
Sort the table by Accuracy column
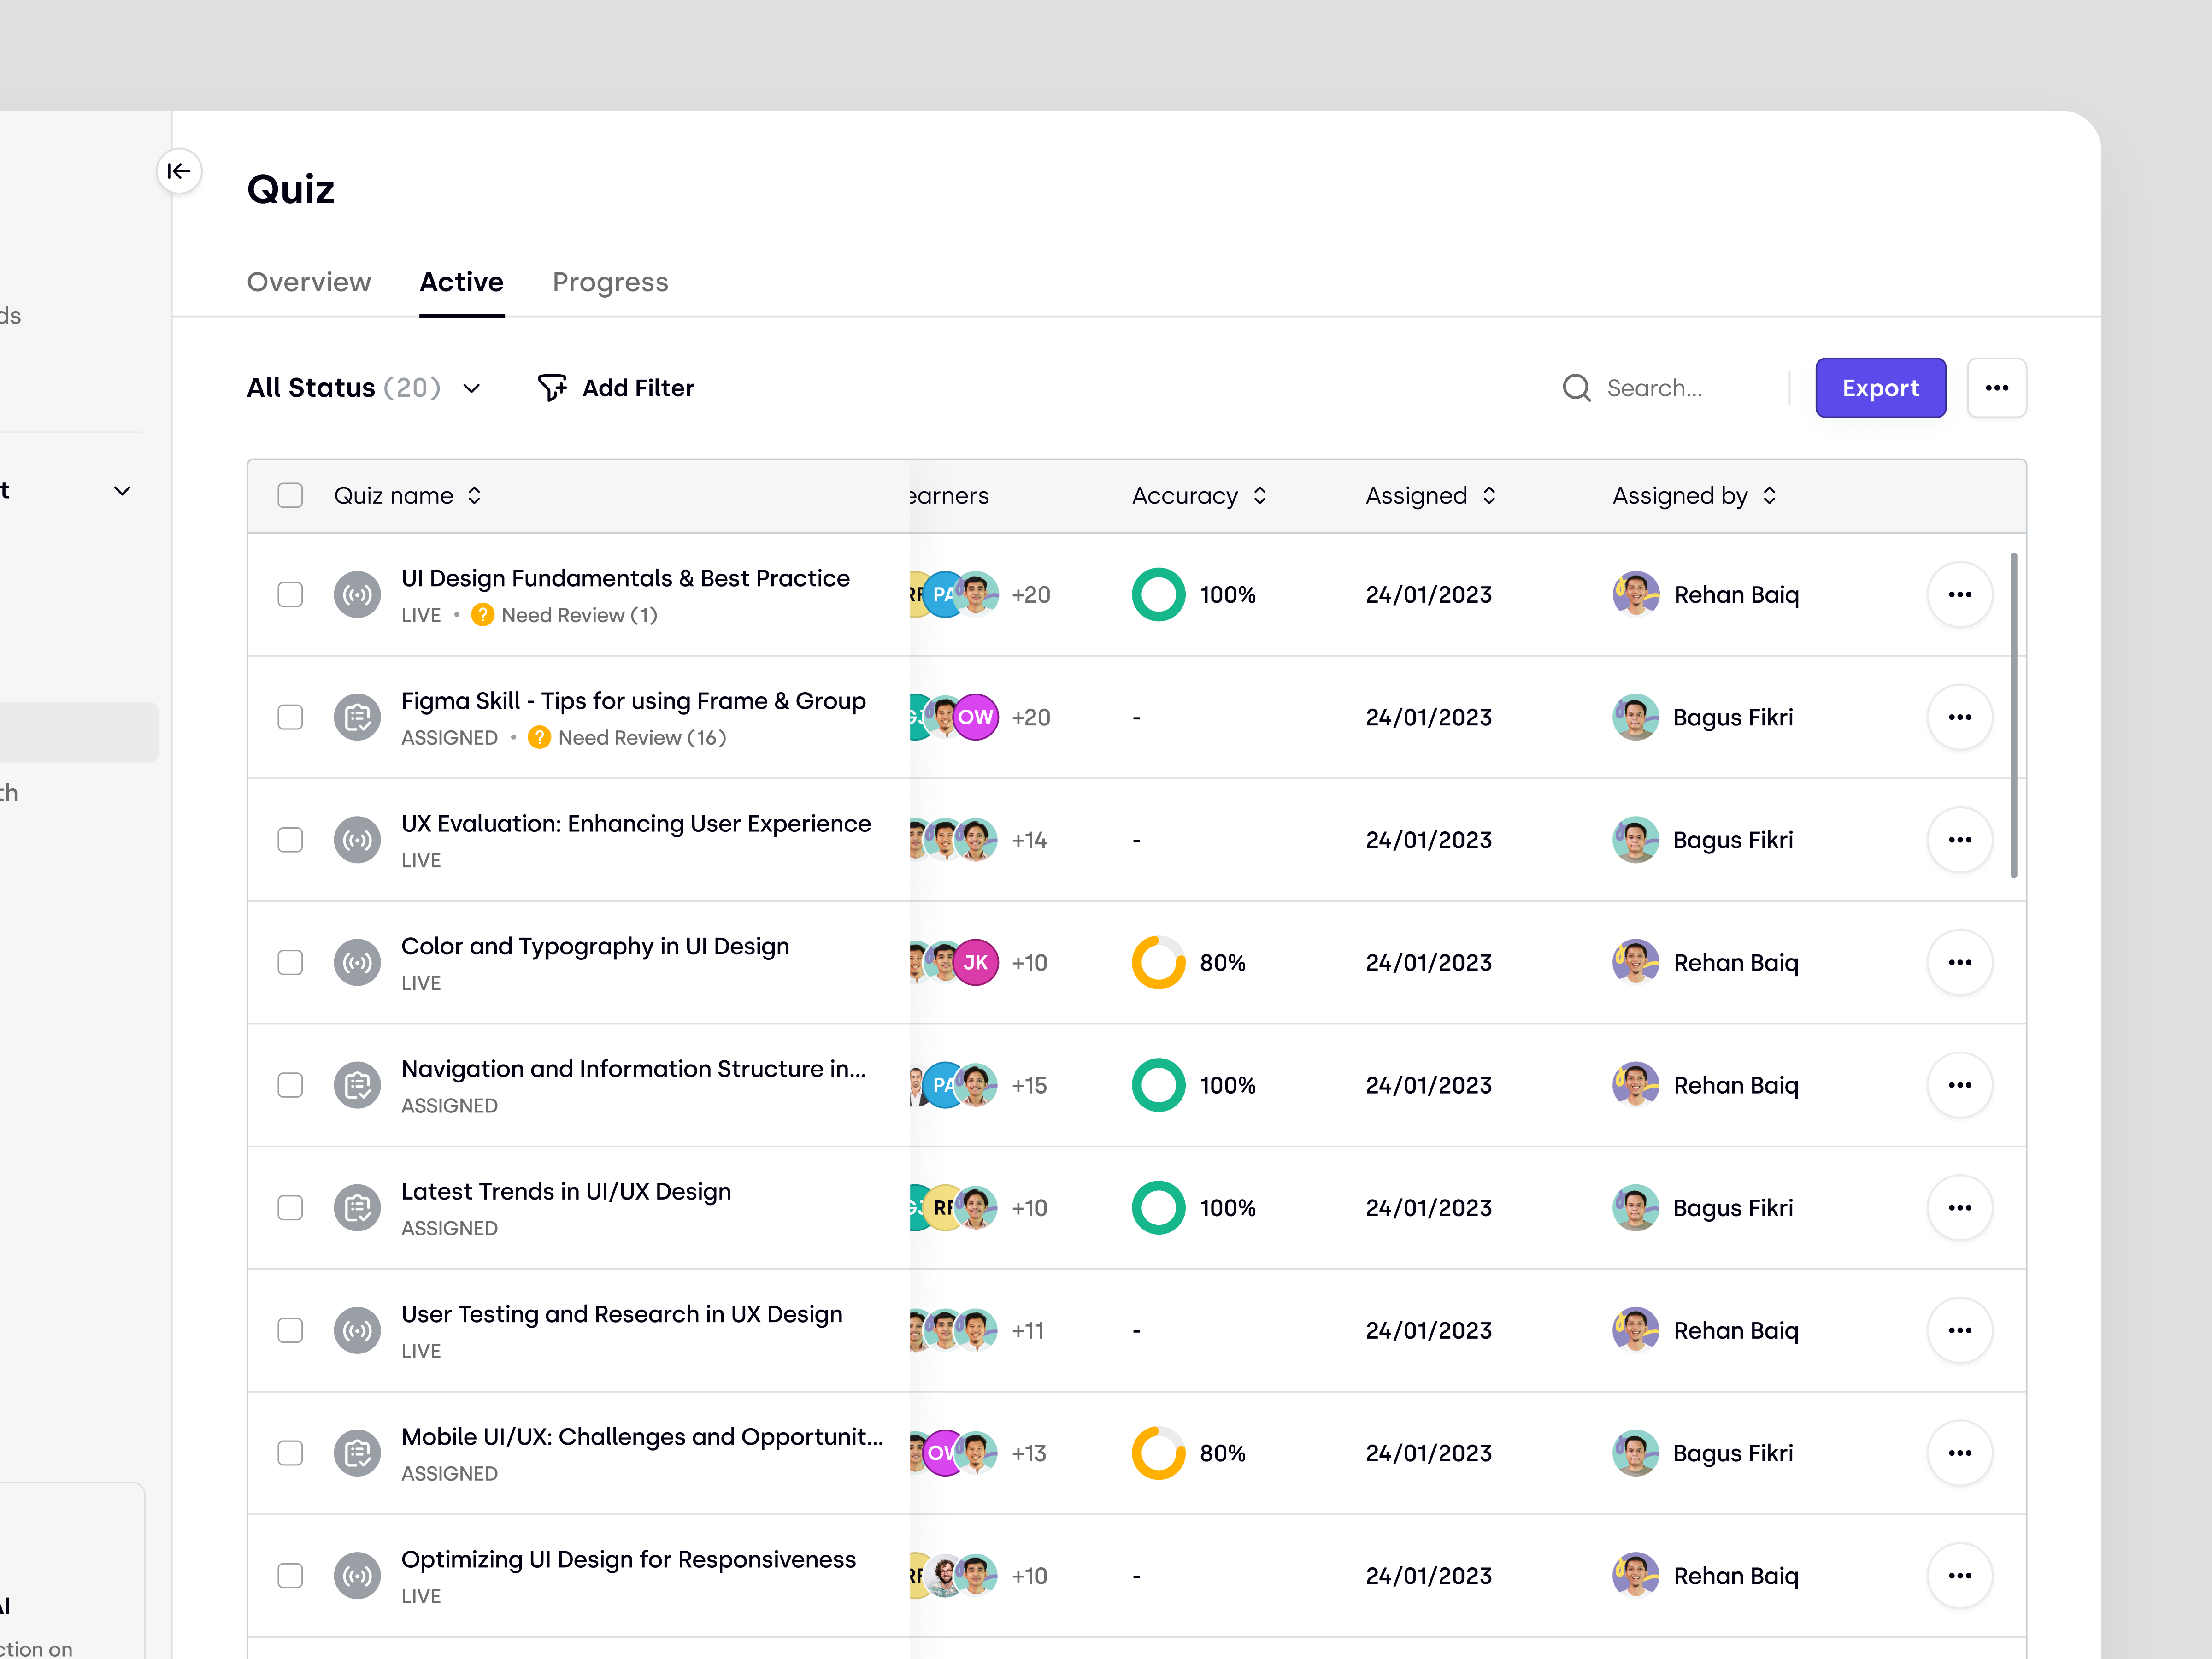click(1260, 495)
